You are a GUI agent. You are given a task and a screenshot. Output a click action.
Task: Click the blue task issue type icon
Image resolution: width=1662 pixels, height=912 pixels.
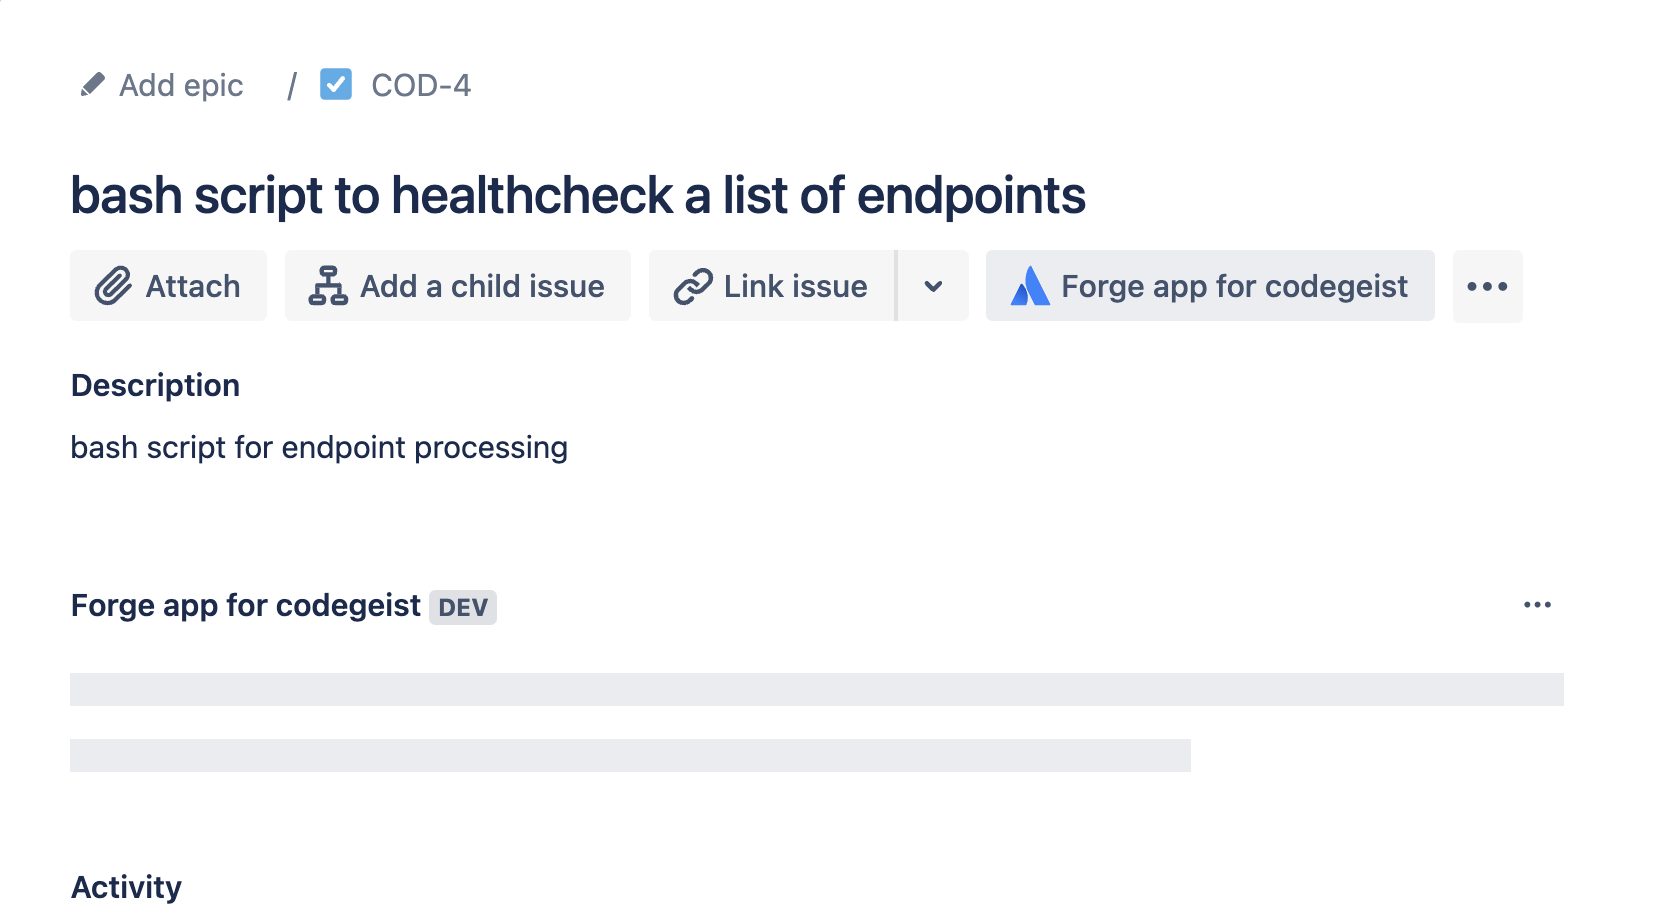click(336, 85)
